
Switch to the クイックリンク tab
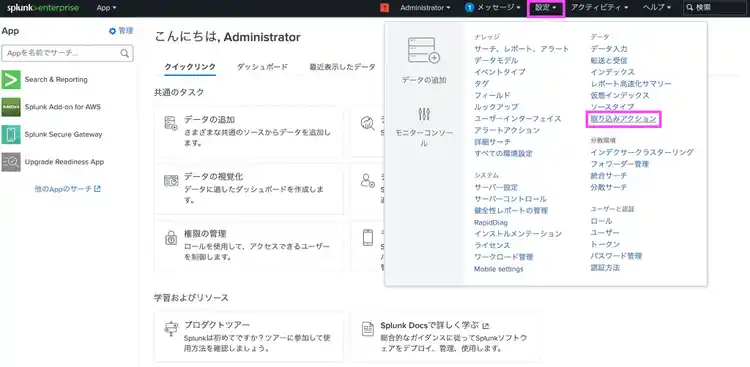(190, 67)
